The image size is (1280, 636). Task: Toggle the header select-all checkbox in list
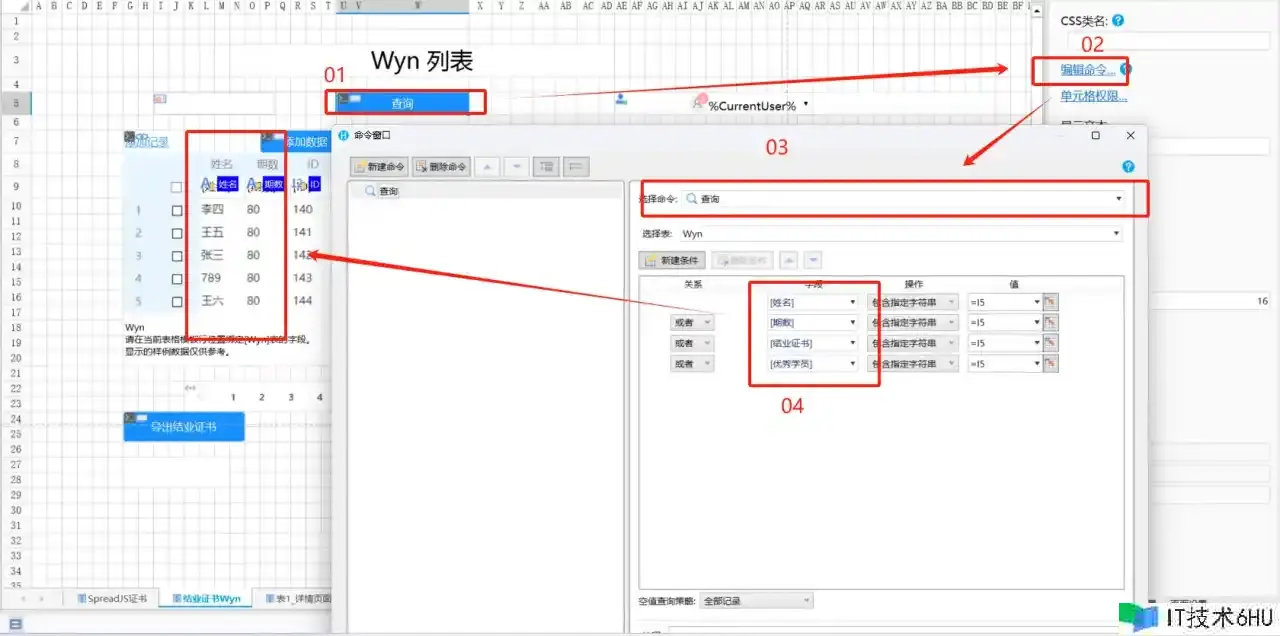coord(177,186)
